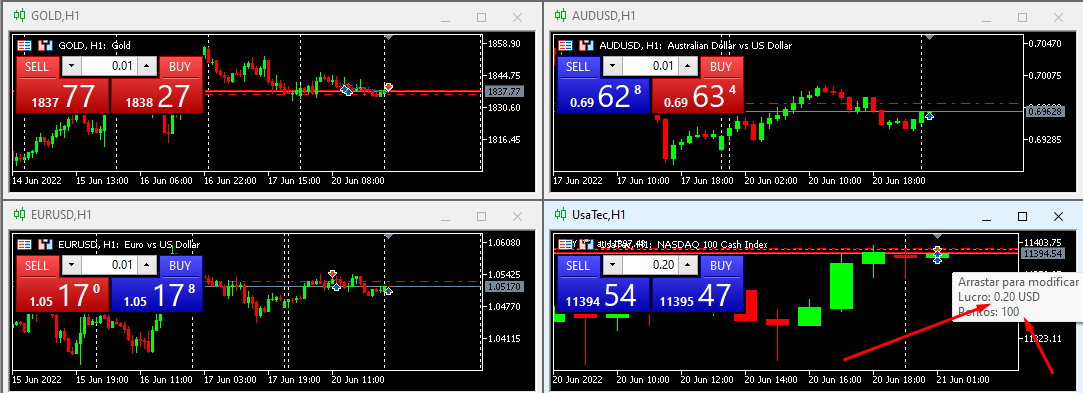Click the 11394 54 sell price tile
Screen dimensions: 1083x393
click(604, 294)
